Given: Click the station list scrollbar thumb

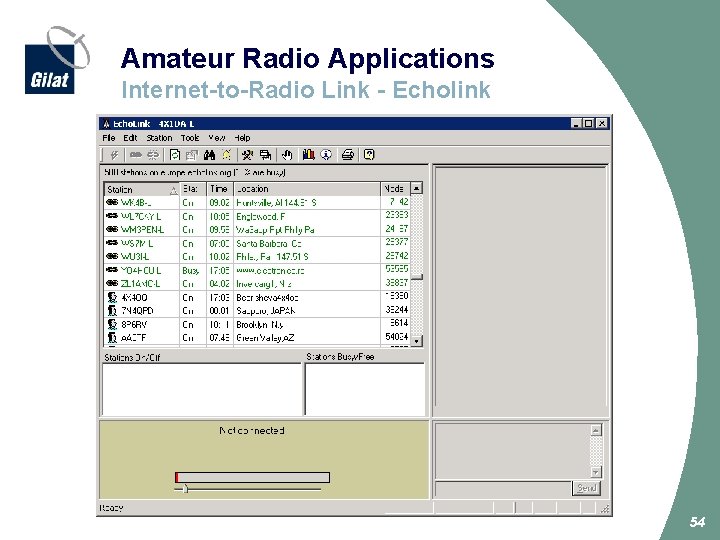Looking at the screenshot, I should [x=416, y=277].
